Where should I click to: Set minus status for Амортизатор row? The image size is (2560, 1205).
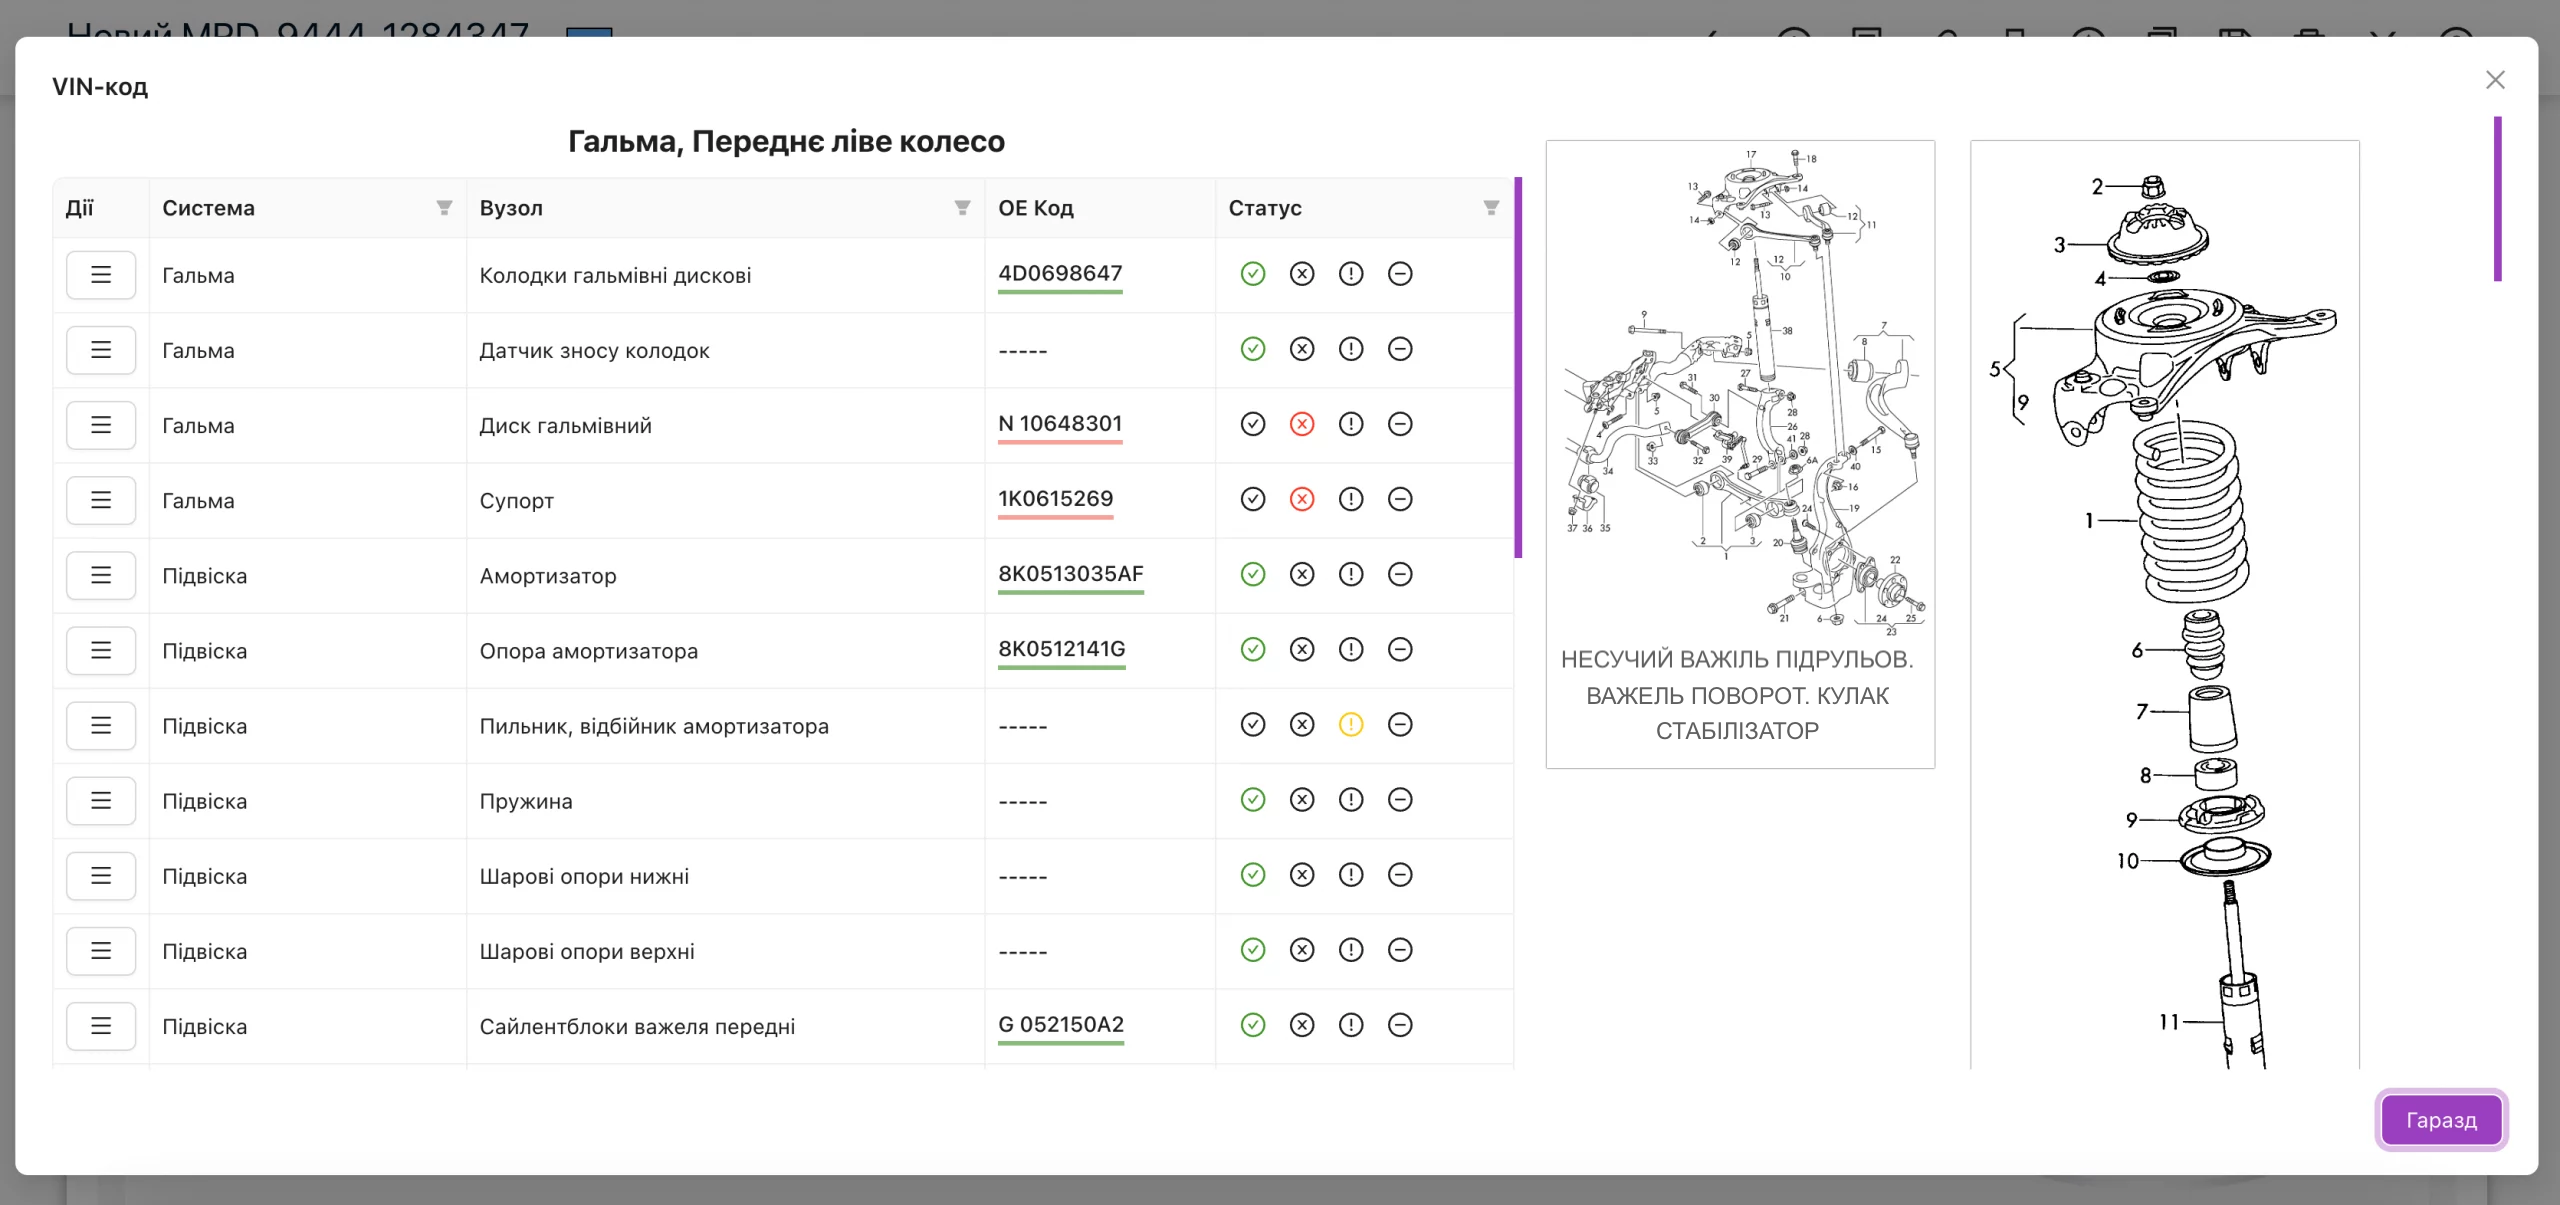[1400, 574]
